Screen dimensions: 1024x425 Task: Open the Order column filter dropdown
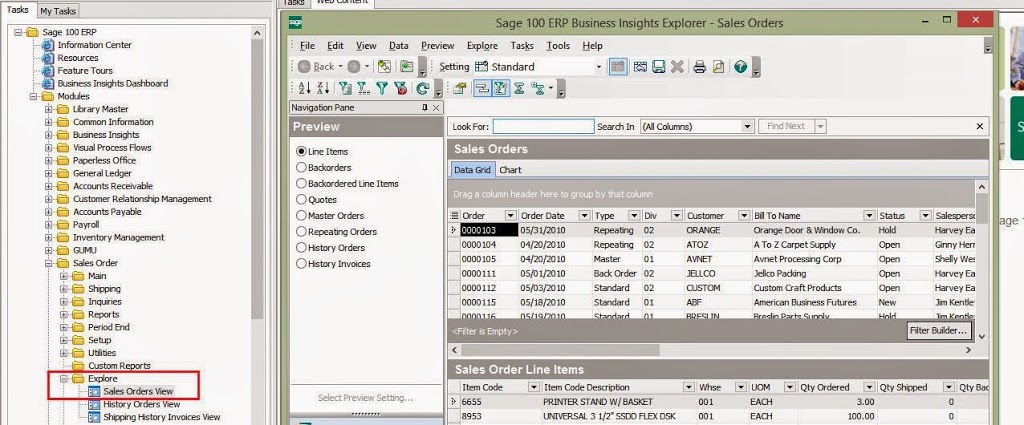pyautogui.click(x=511, y=215)
